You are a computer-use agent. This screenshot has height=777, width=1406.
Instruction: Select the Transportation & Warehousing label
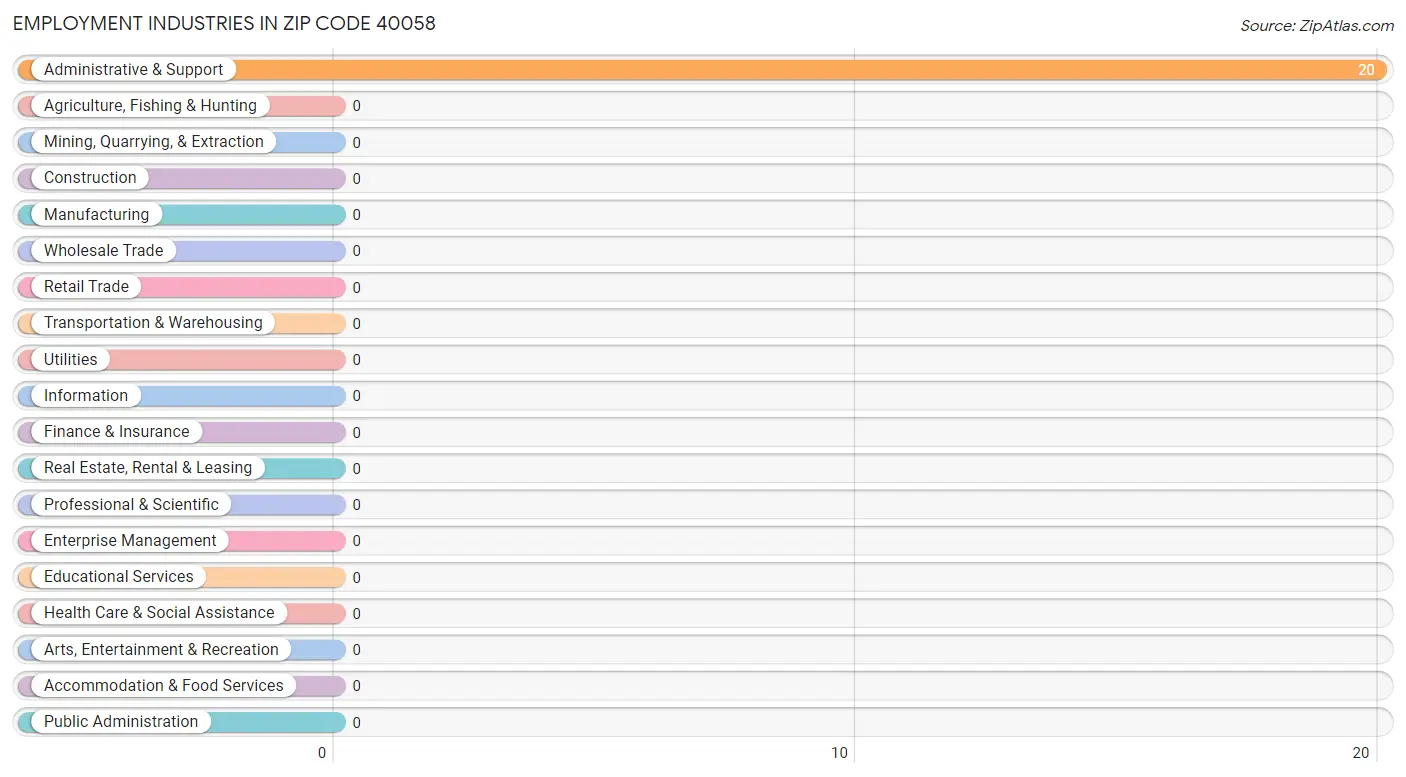click(153, 323)
